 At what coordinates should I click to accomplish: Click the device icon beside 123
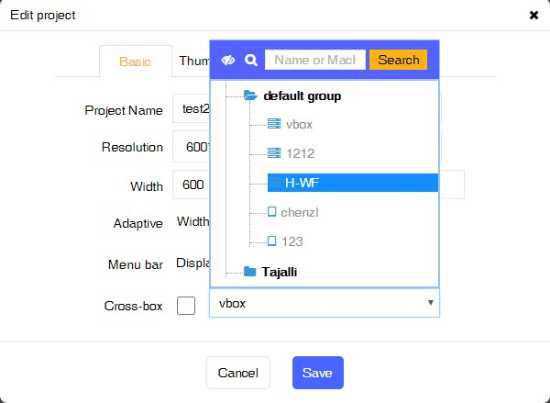click(x=272, y=241)
